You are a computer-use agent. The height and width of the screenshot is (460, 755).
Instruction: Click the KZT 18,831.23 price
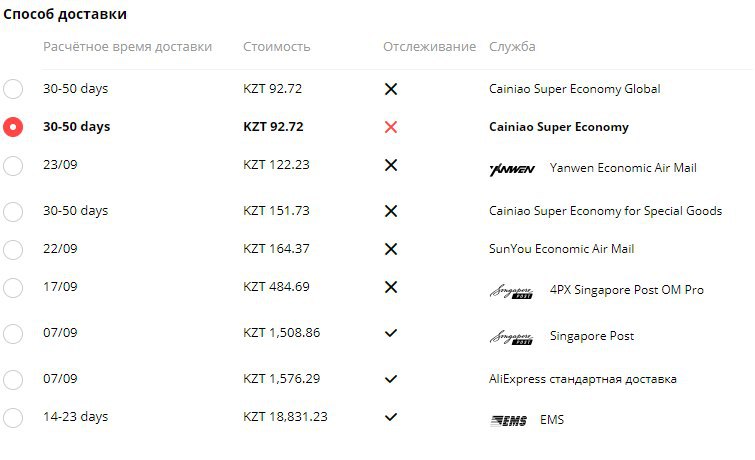tap(285, 417)
